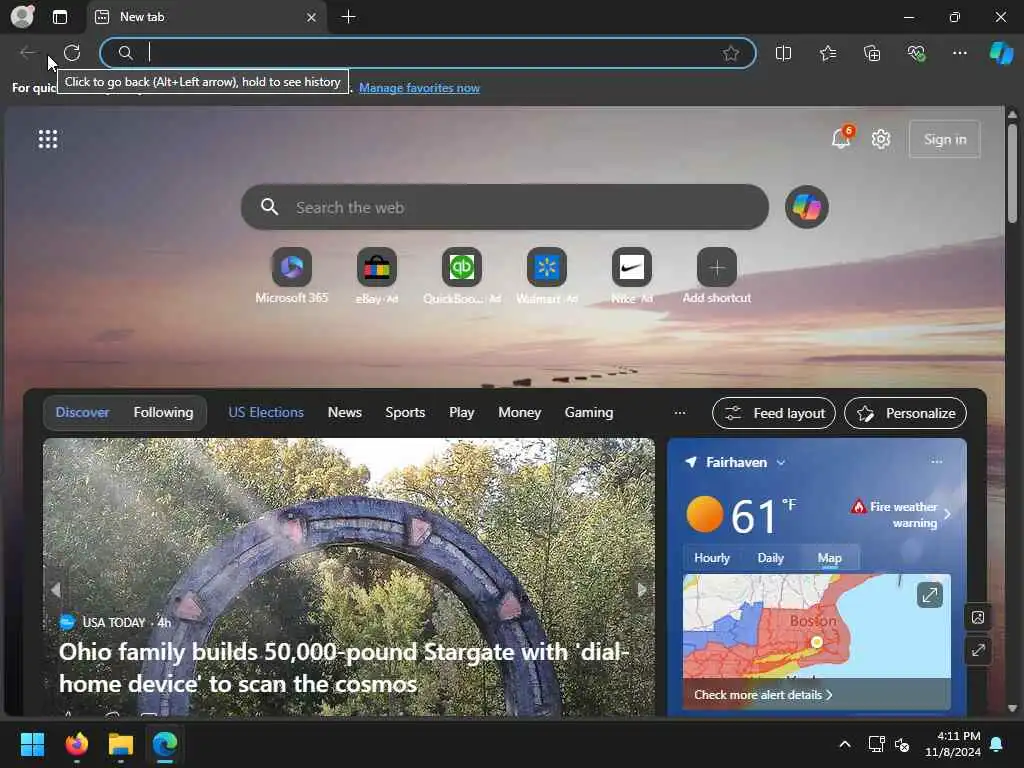Viewport: 1024px width, 768px height.
Task: Open the Favorites list icon
Action: [827, 53]
